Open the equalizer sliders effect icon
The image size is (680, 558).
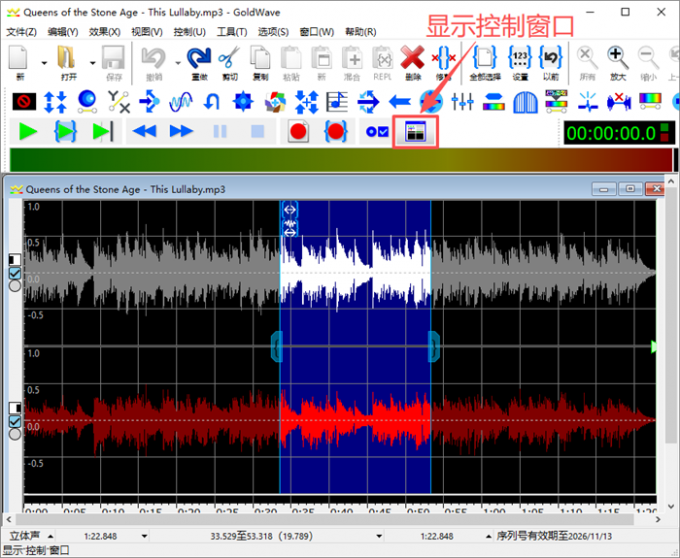[462, 102]
